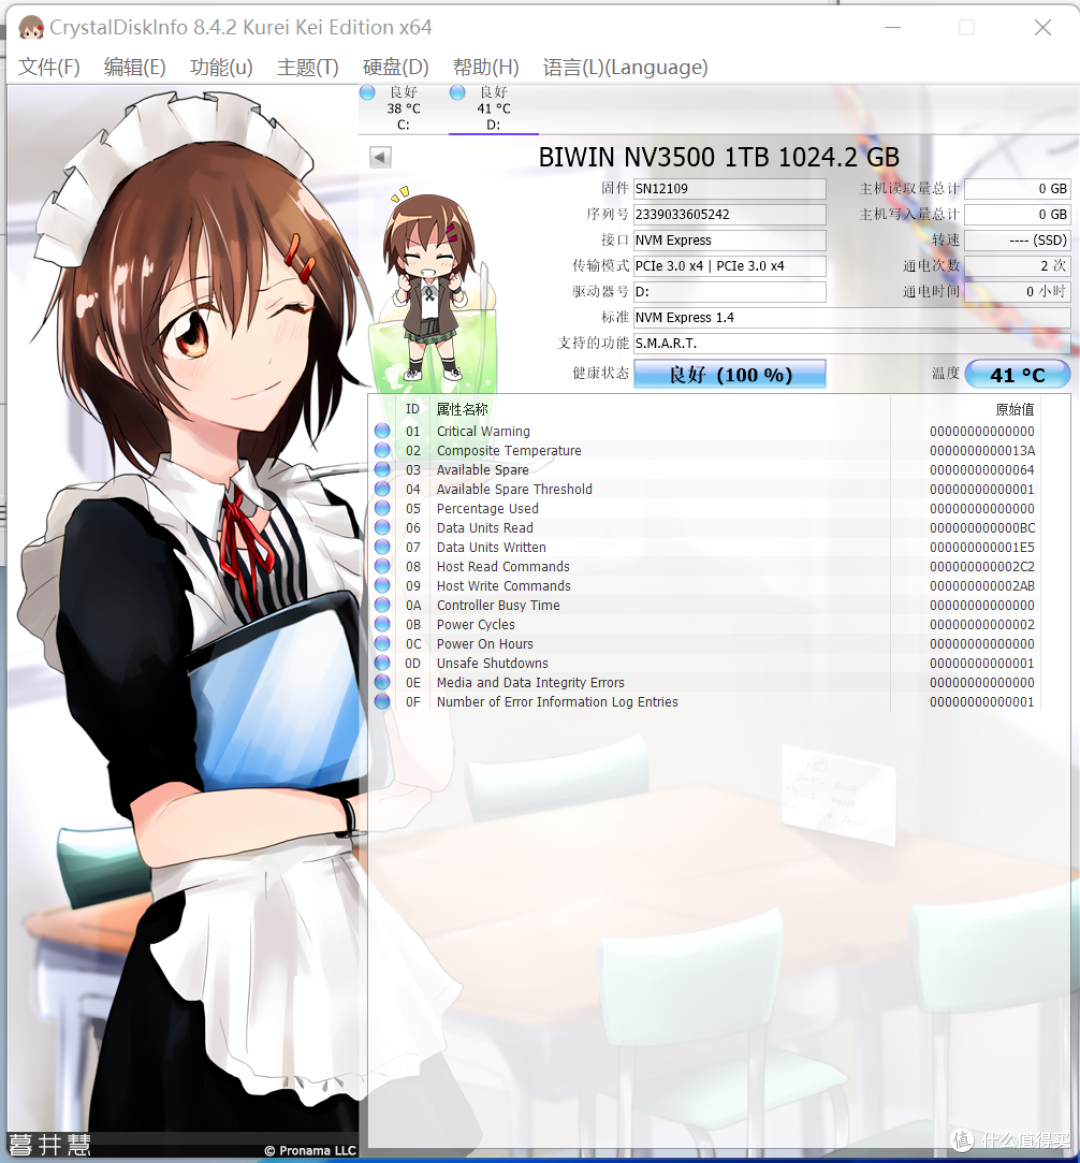
Task: Click raw value 000000000002C2
Action: [982, 566]
